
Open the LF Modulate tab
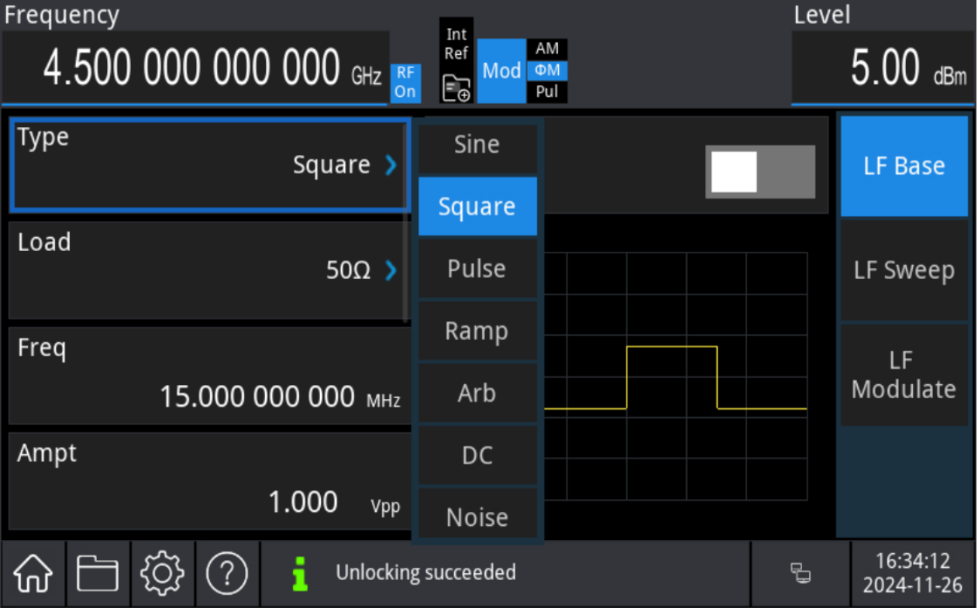click(903, 375)
